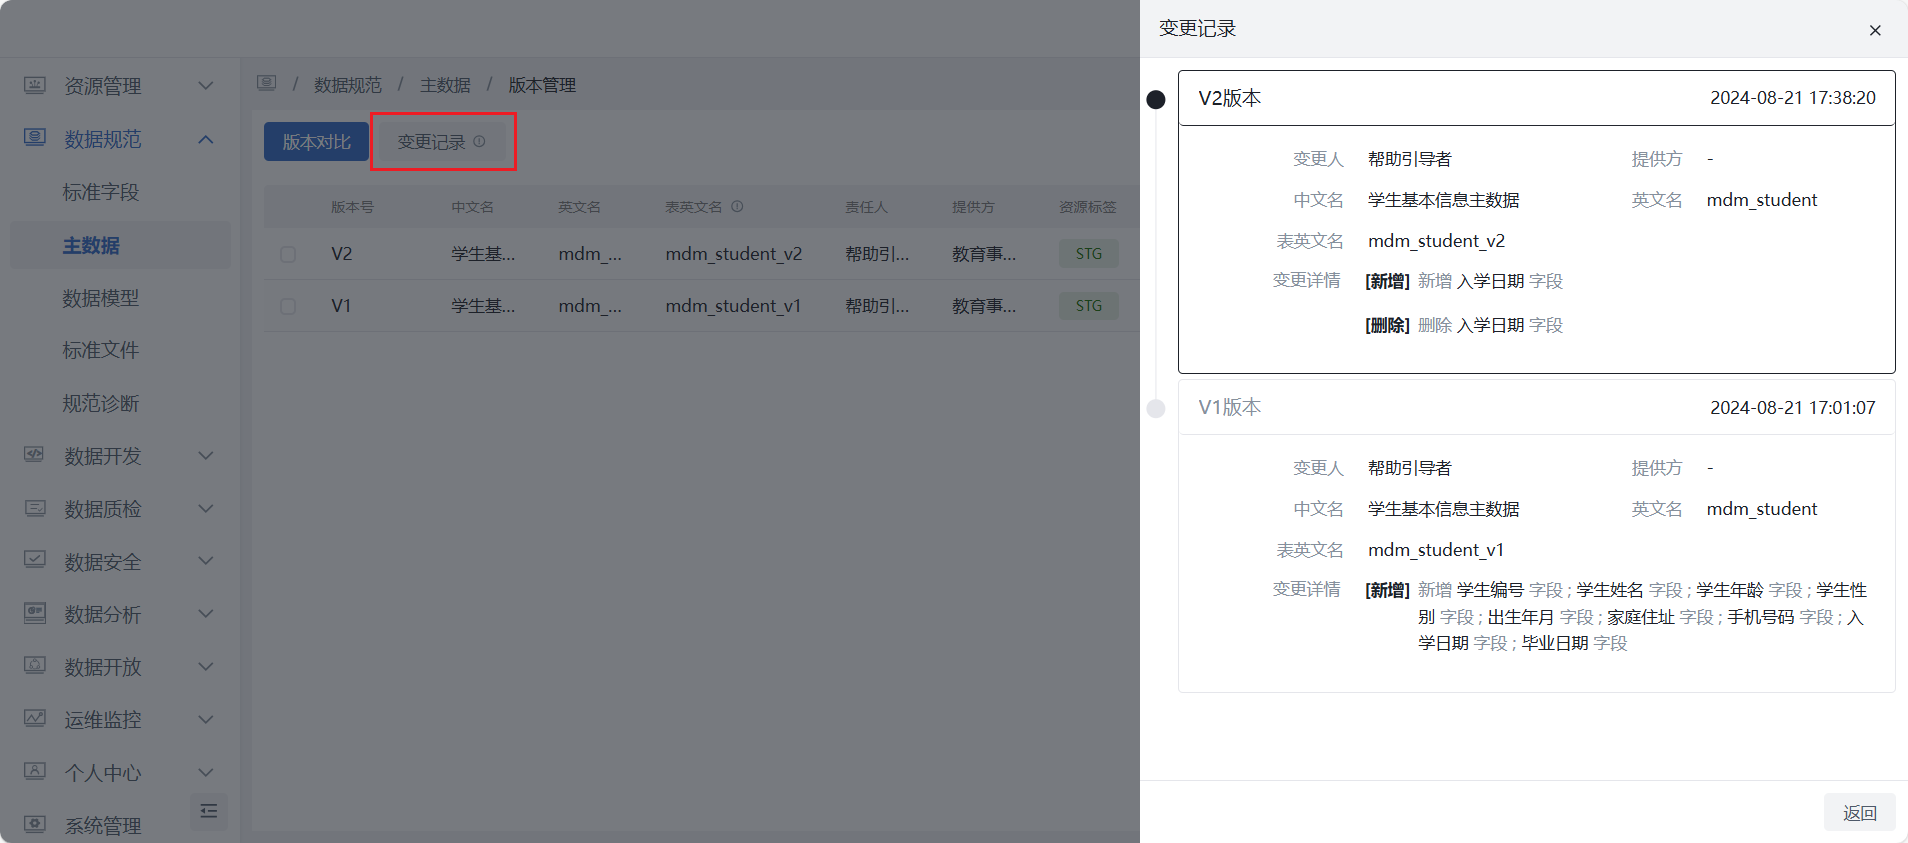Click the 数据开发 sidebar icon
The image size is (1908, 843).
click(x=35, y=455)
